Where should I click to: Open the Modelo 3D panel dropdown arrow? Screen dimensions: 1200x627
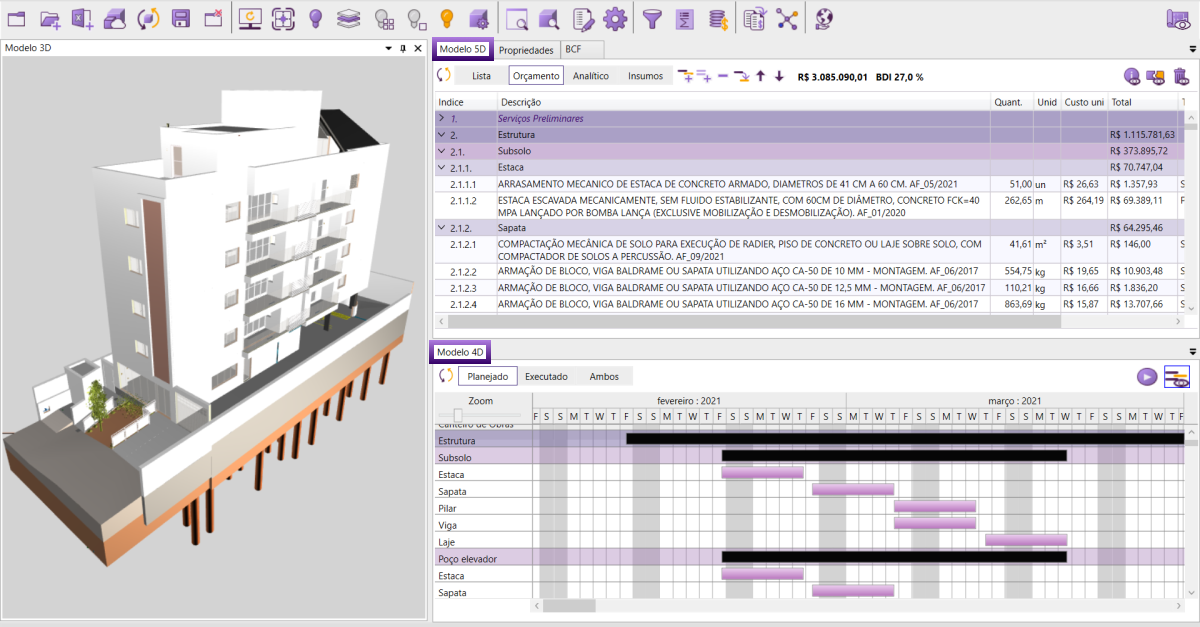coord(389,48)
